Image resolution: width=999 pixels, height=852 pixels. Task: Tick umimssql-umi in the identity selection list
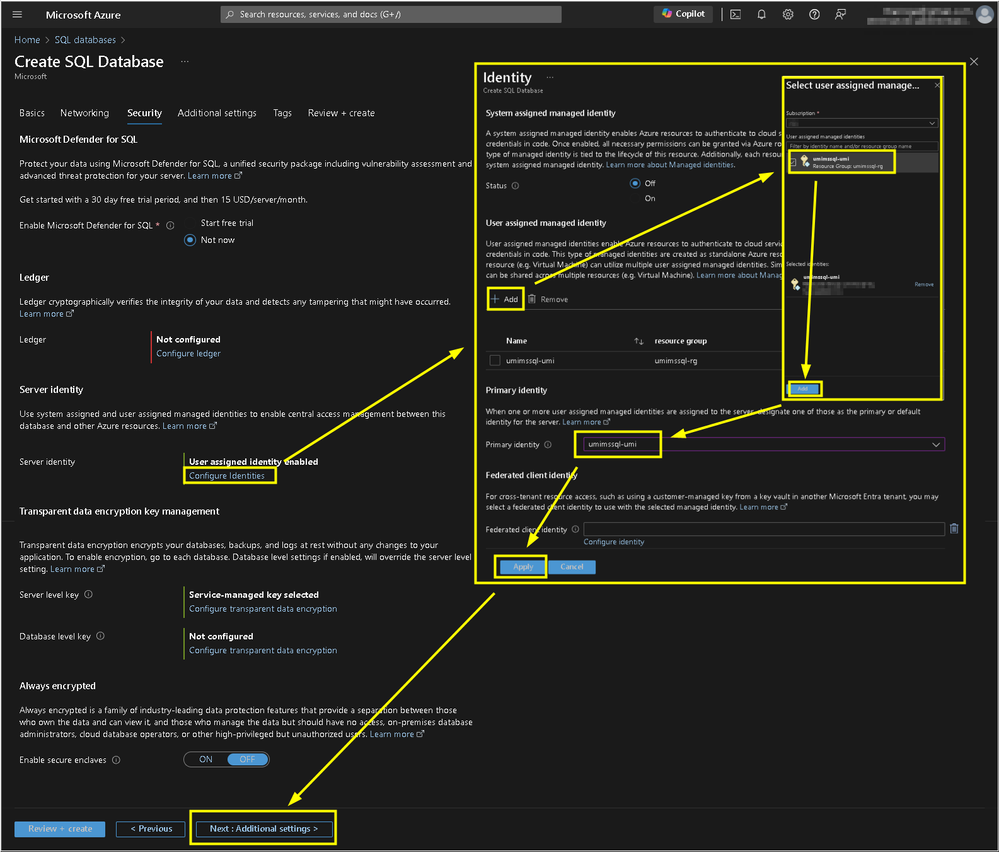point(793,162)
